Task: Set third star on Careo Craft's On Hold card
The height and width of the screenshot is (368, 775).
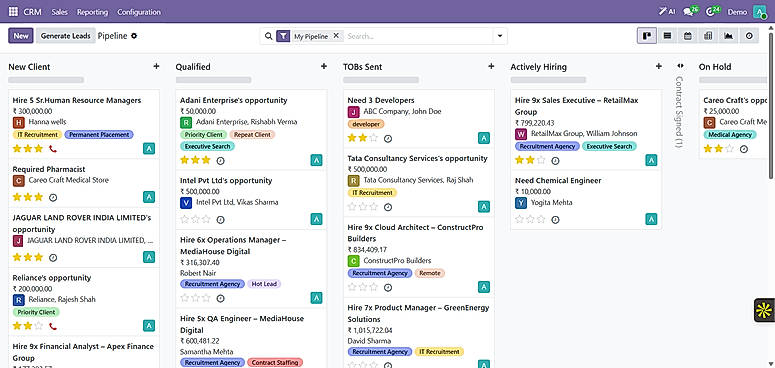Action: (x=730, y=149)
